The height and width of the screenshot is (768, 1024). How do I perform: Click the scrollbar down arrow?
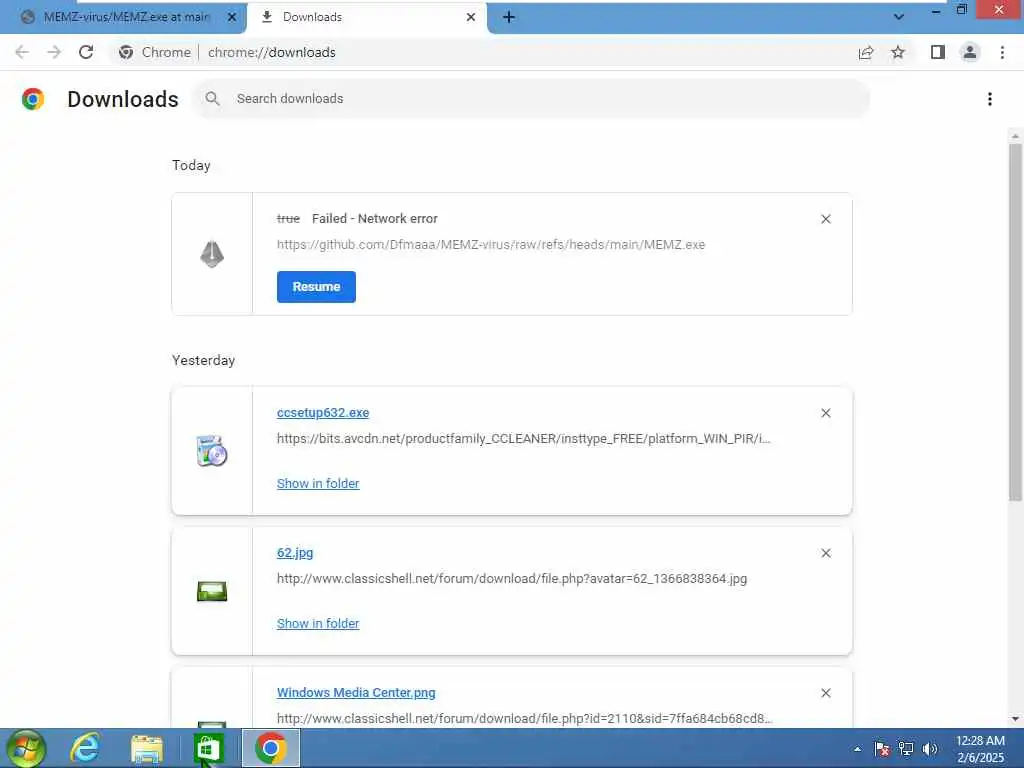pyautogui.click(x=1015, y=719)
